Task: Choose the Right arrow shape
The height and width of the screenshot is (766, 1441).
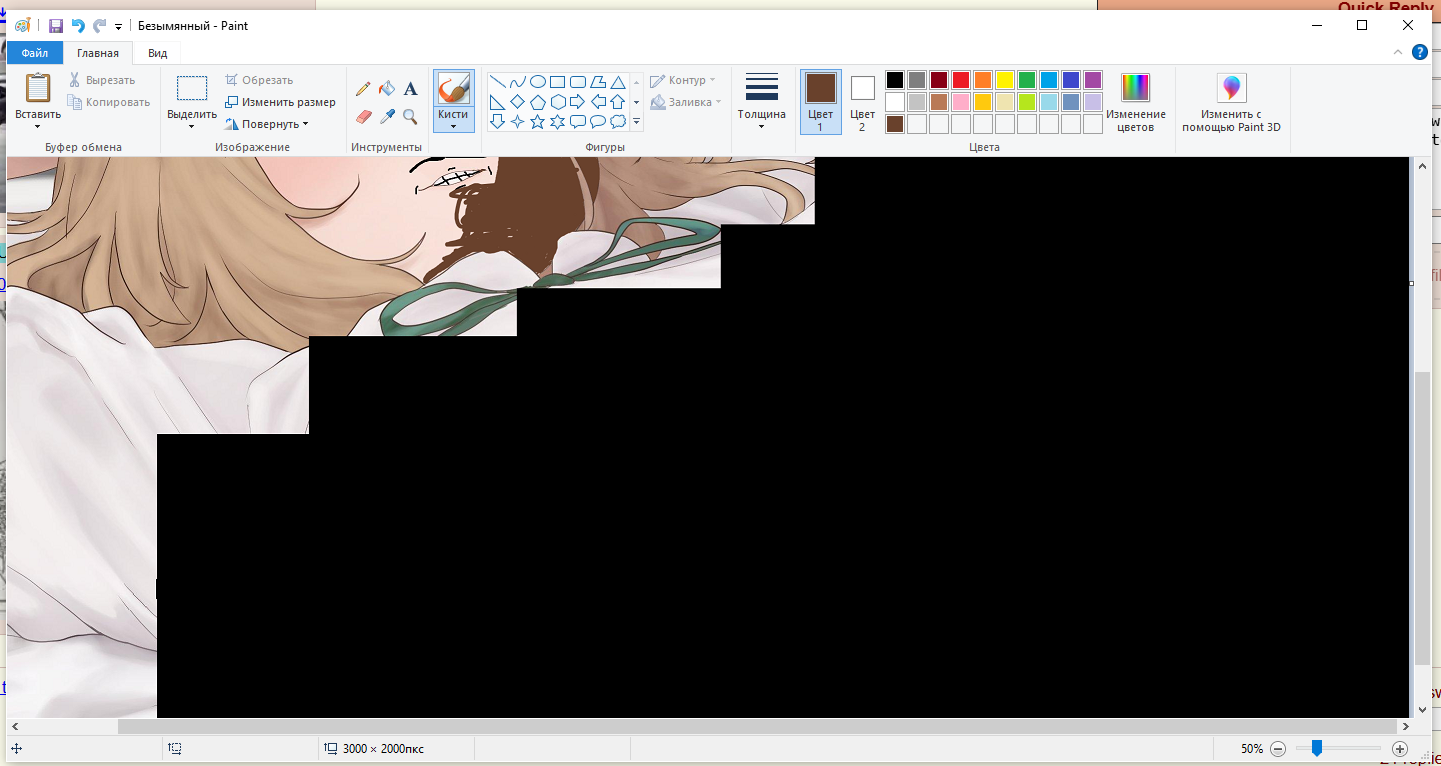Action: 577,102
